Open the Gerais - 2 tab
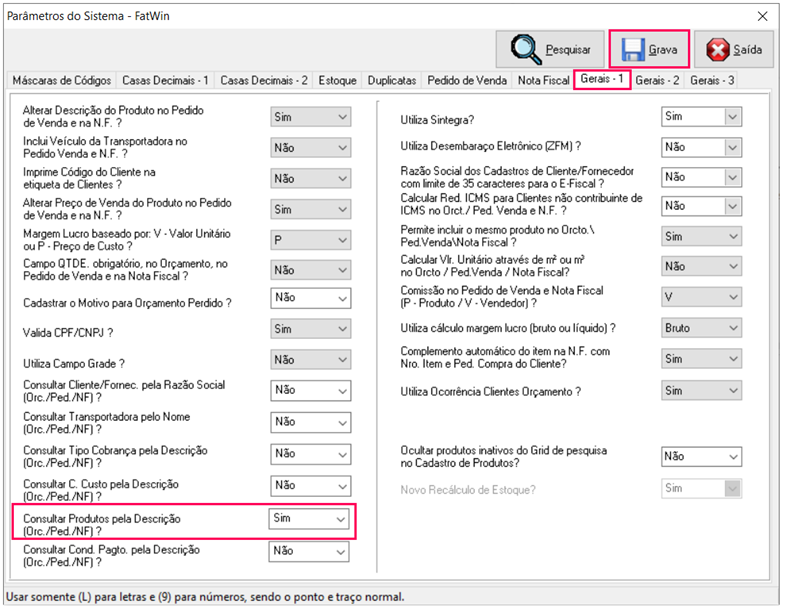Viewport: 785px width, 610px height. tap(657, 80)
